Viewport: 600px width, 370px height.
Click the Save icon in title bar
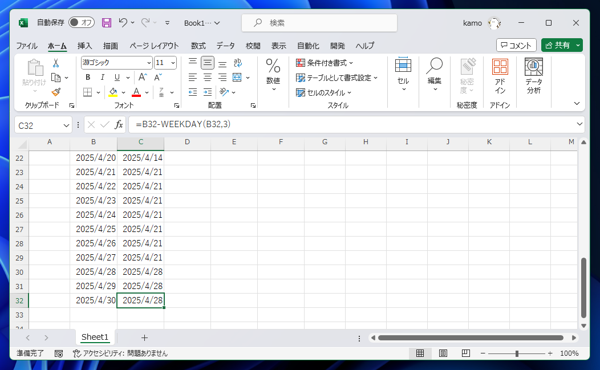click(x=106, y=23)
